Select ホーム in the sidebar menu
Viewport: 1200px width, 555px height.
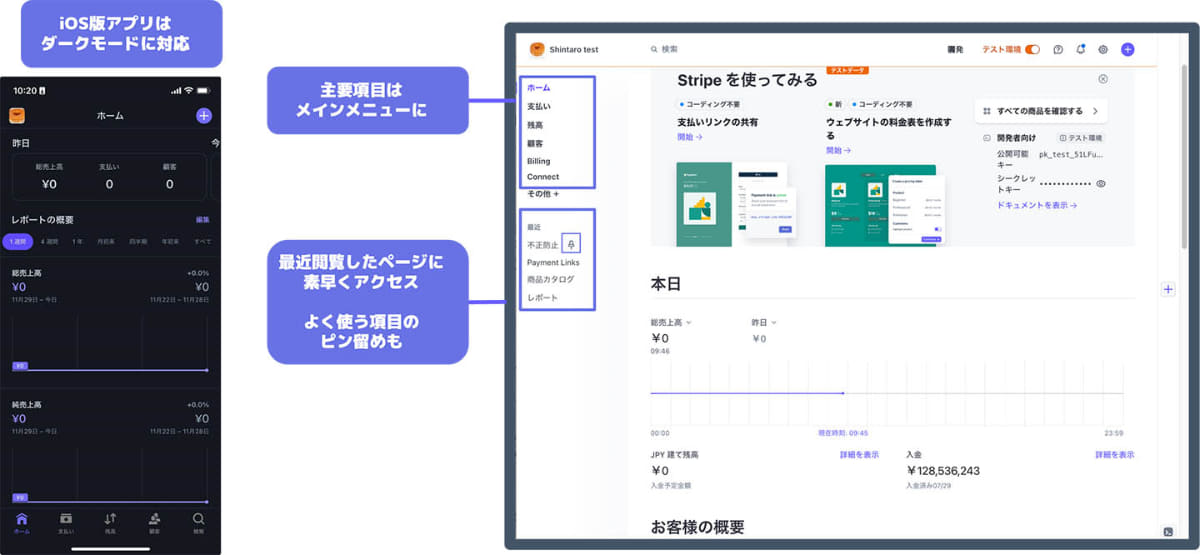[538, 88]
